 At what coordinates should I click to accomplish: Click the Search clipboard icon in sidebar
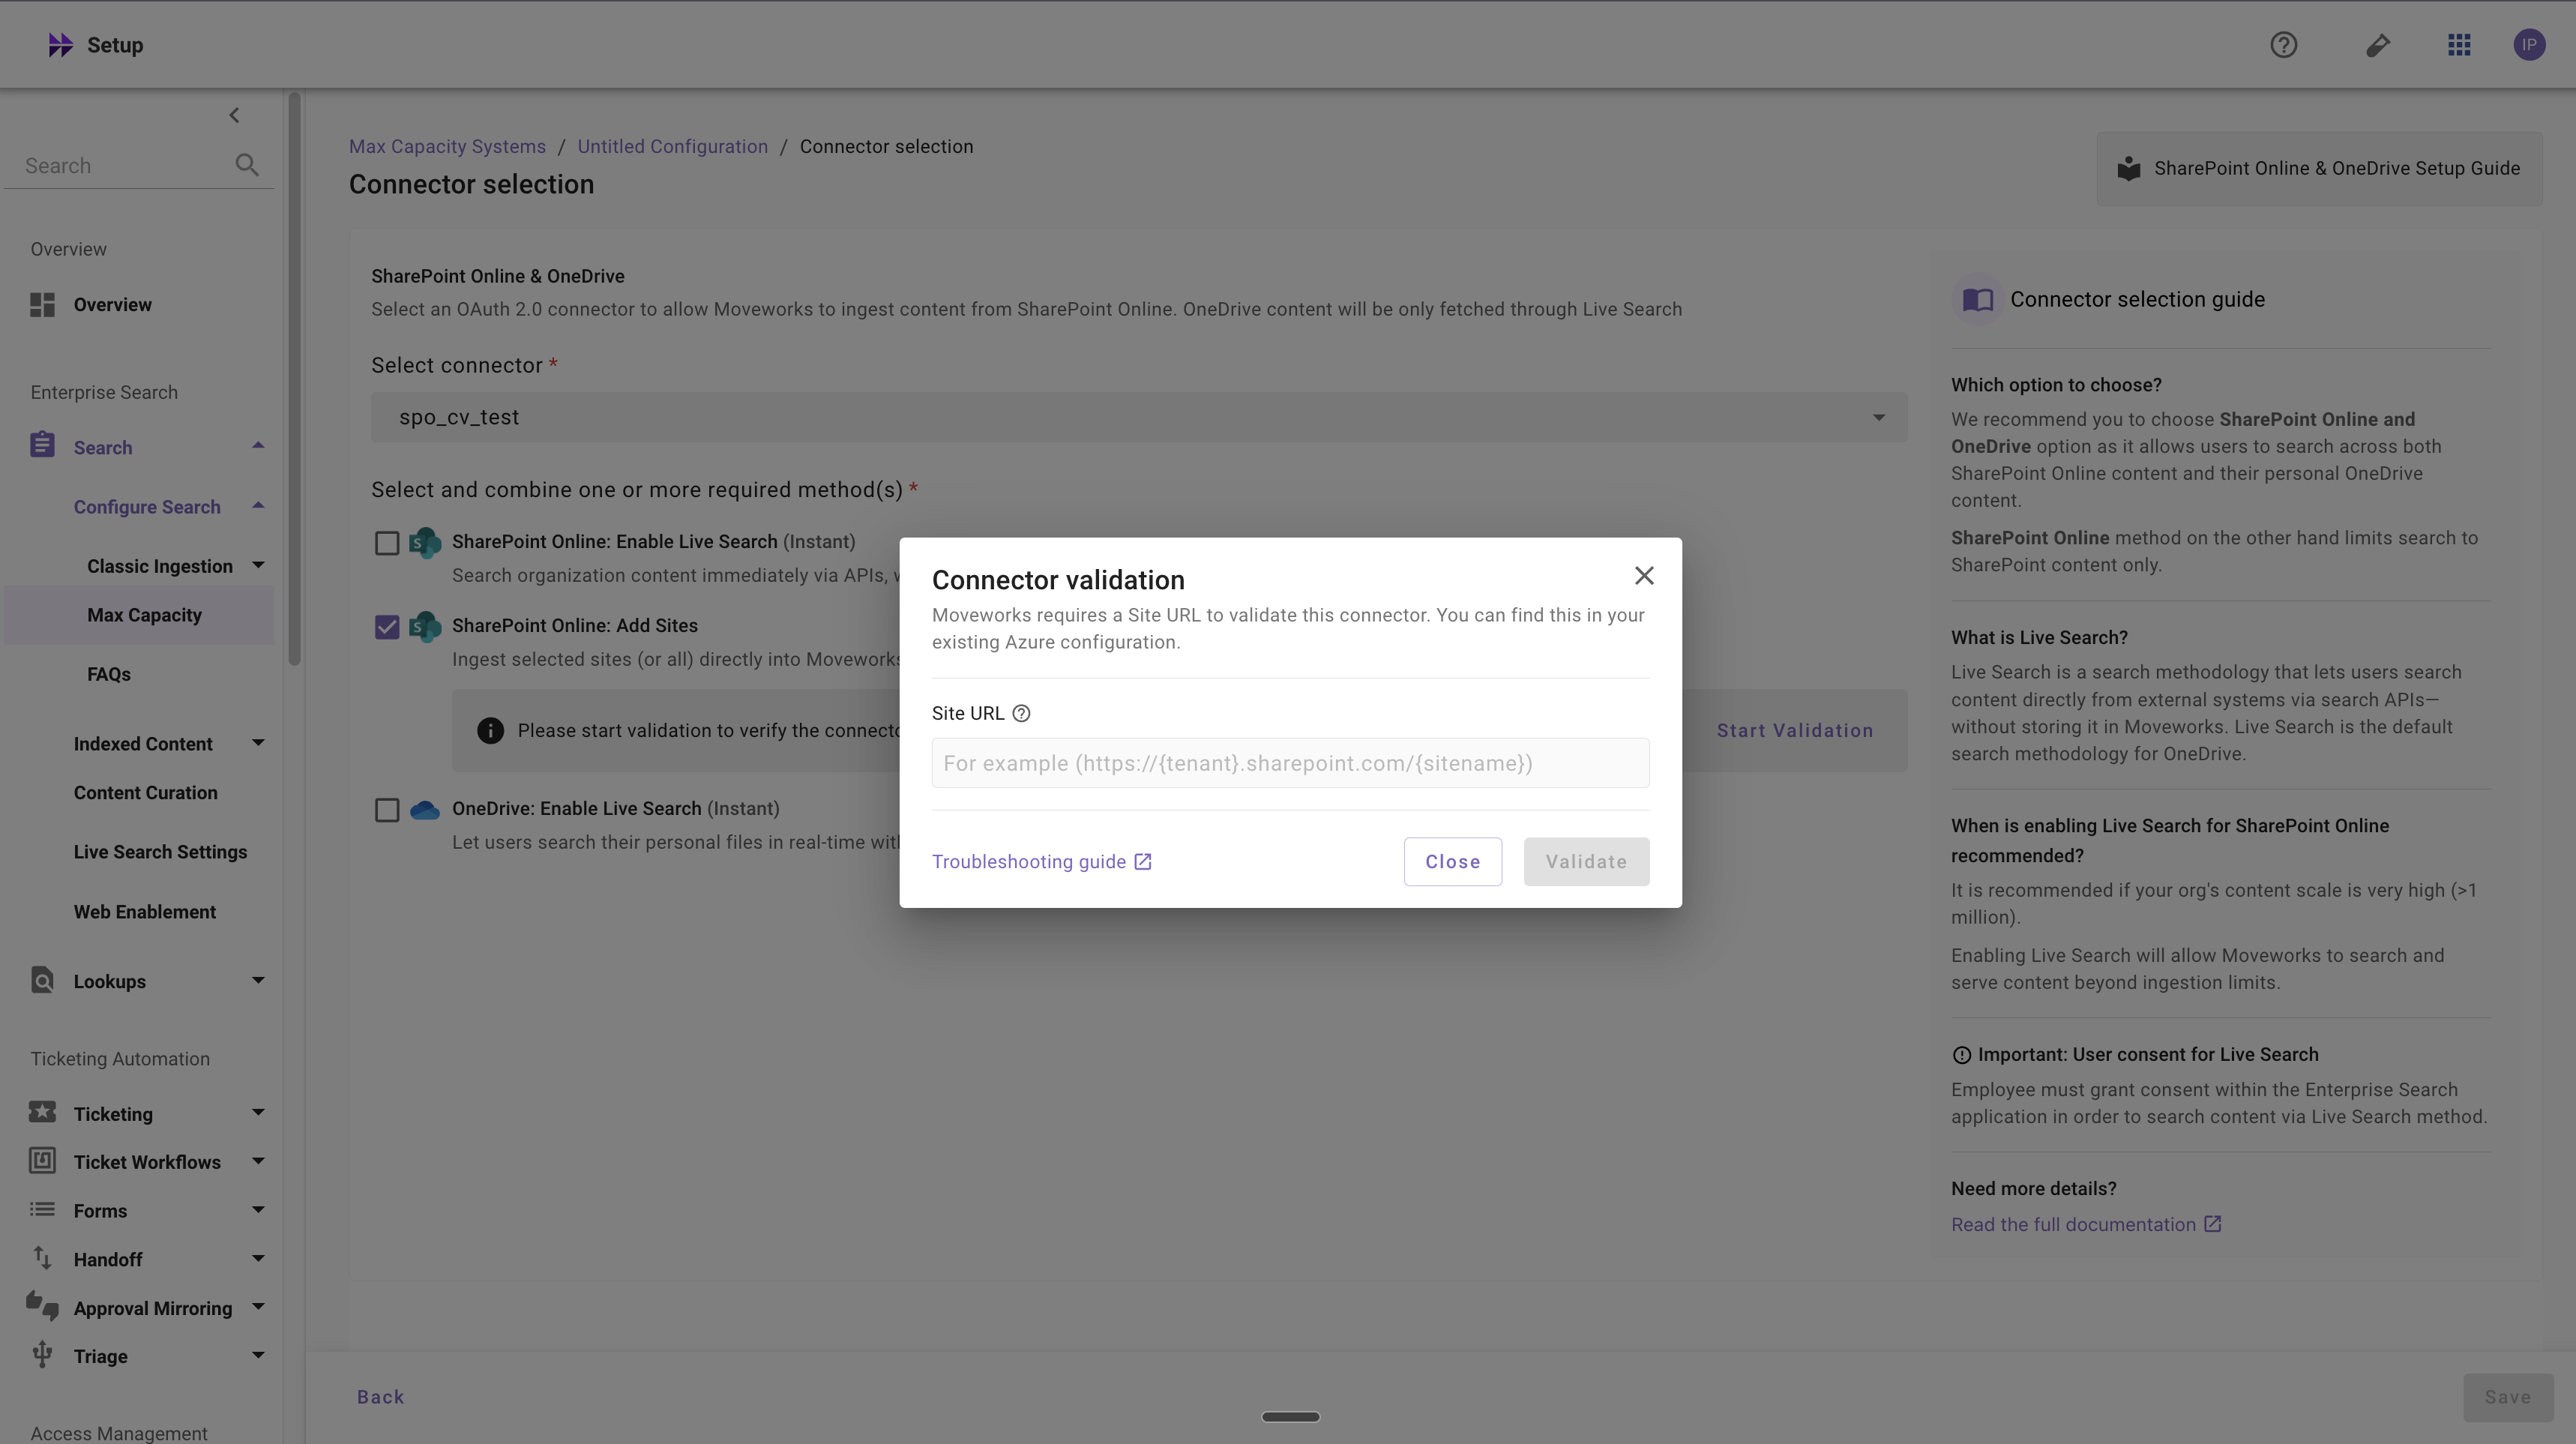(42, 445)
